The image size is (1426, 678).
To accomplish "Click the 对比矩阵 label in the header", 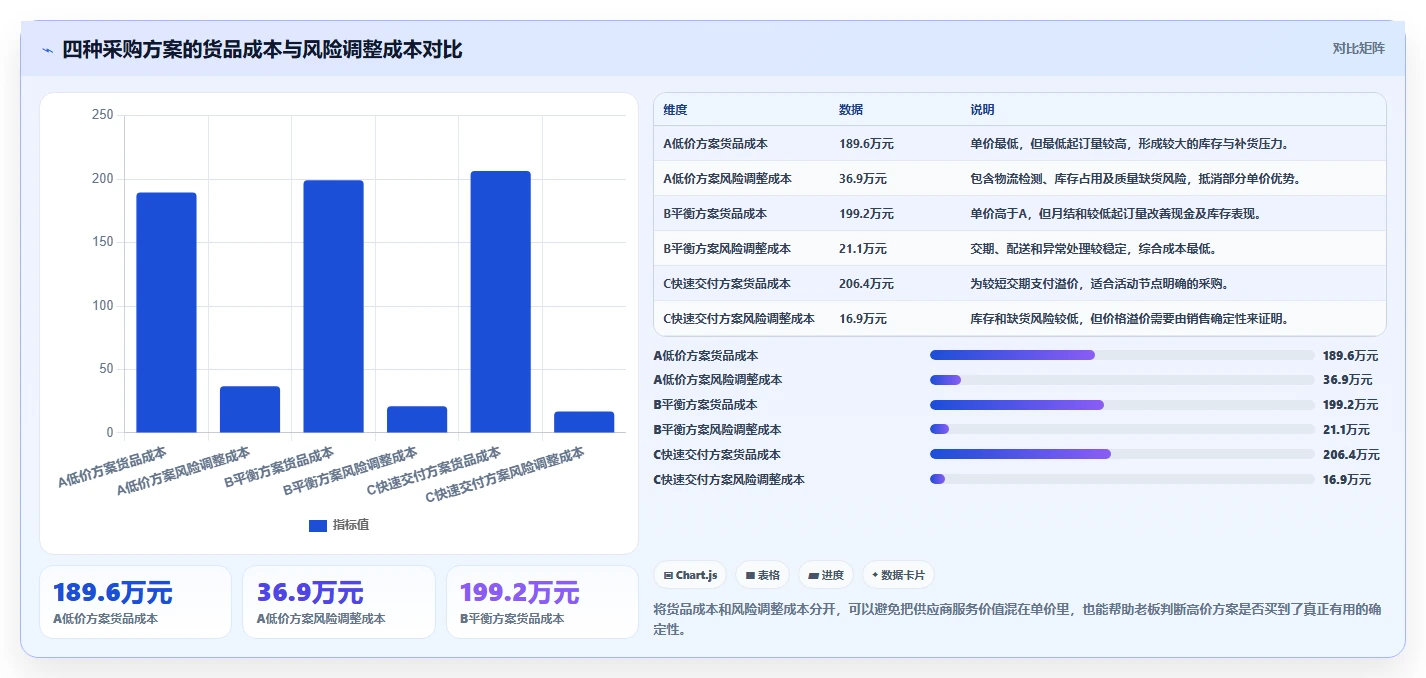I will click(1359, 49).
